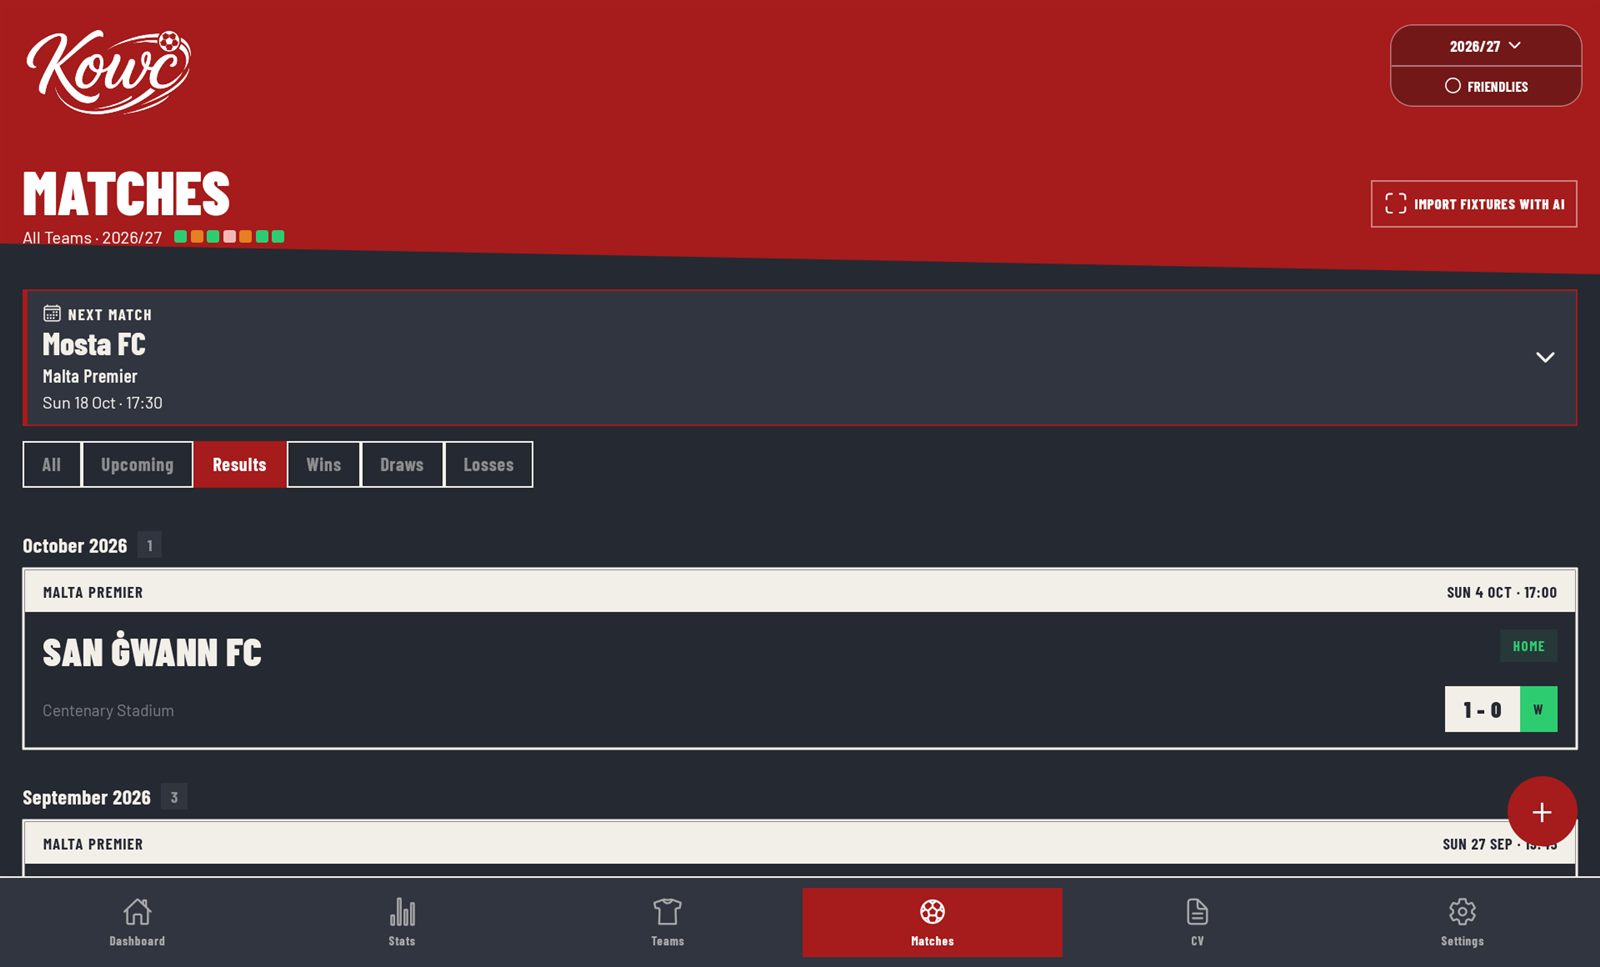The height and width of the screenshot is (967, 1600).
Task: Open the 2026/27 season dropdown
Action: point(1486,46)
